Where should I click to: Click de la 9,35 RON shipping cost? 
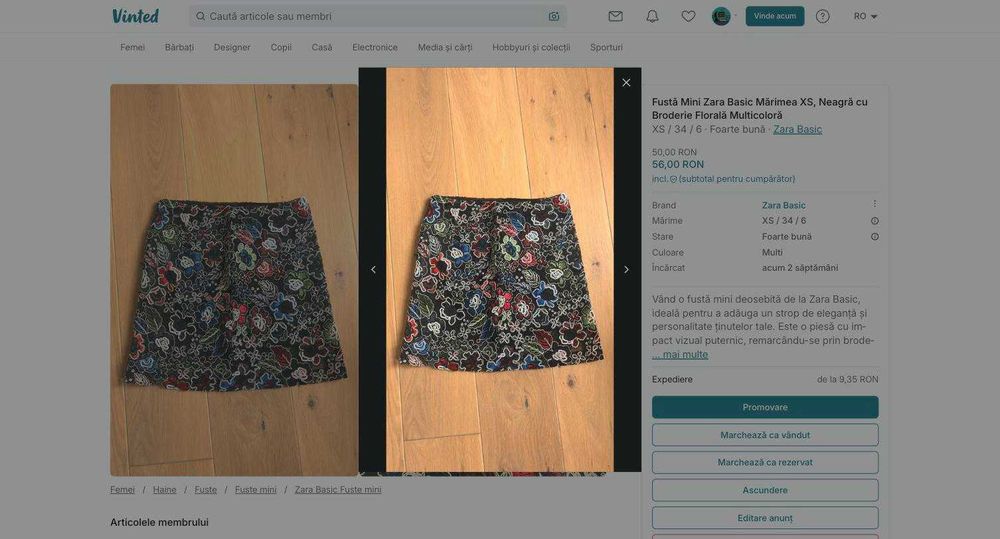click(848, 380)
